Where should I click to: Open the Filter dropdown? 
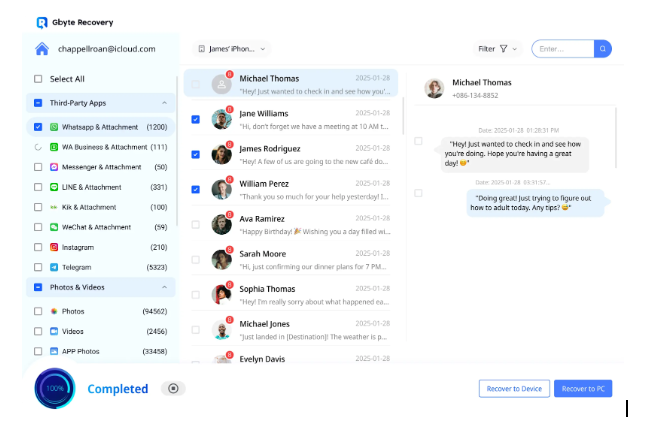click(x=498, y=48)
